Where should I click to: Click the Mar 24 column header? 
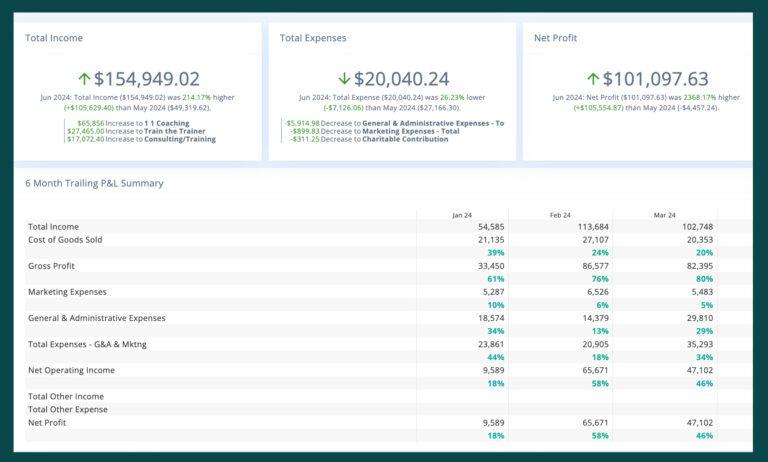[x=664, y=215]
